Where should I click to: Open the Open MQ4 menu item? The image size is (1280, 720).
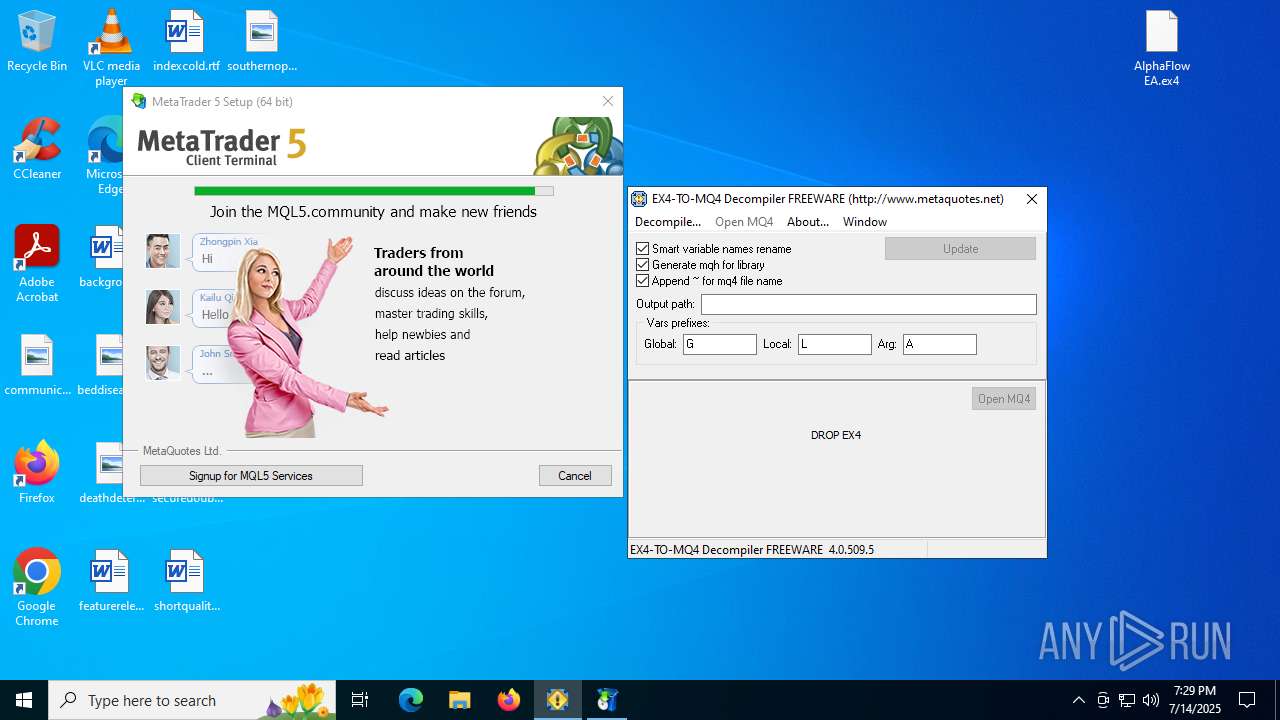744,222
